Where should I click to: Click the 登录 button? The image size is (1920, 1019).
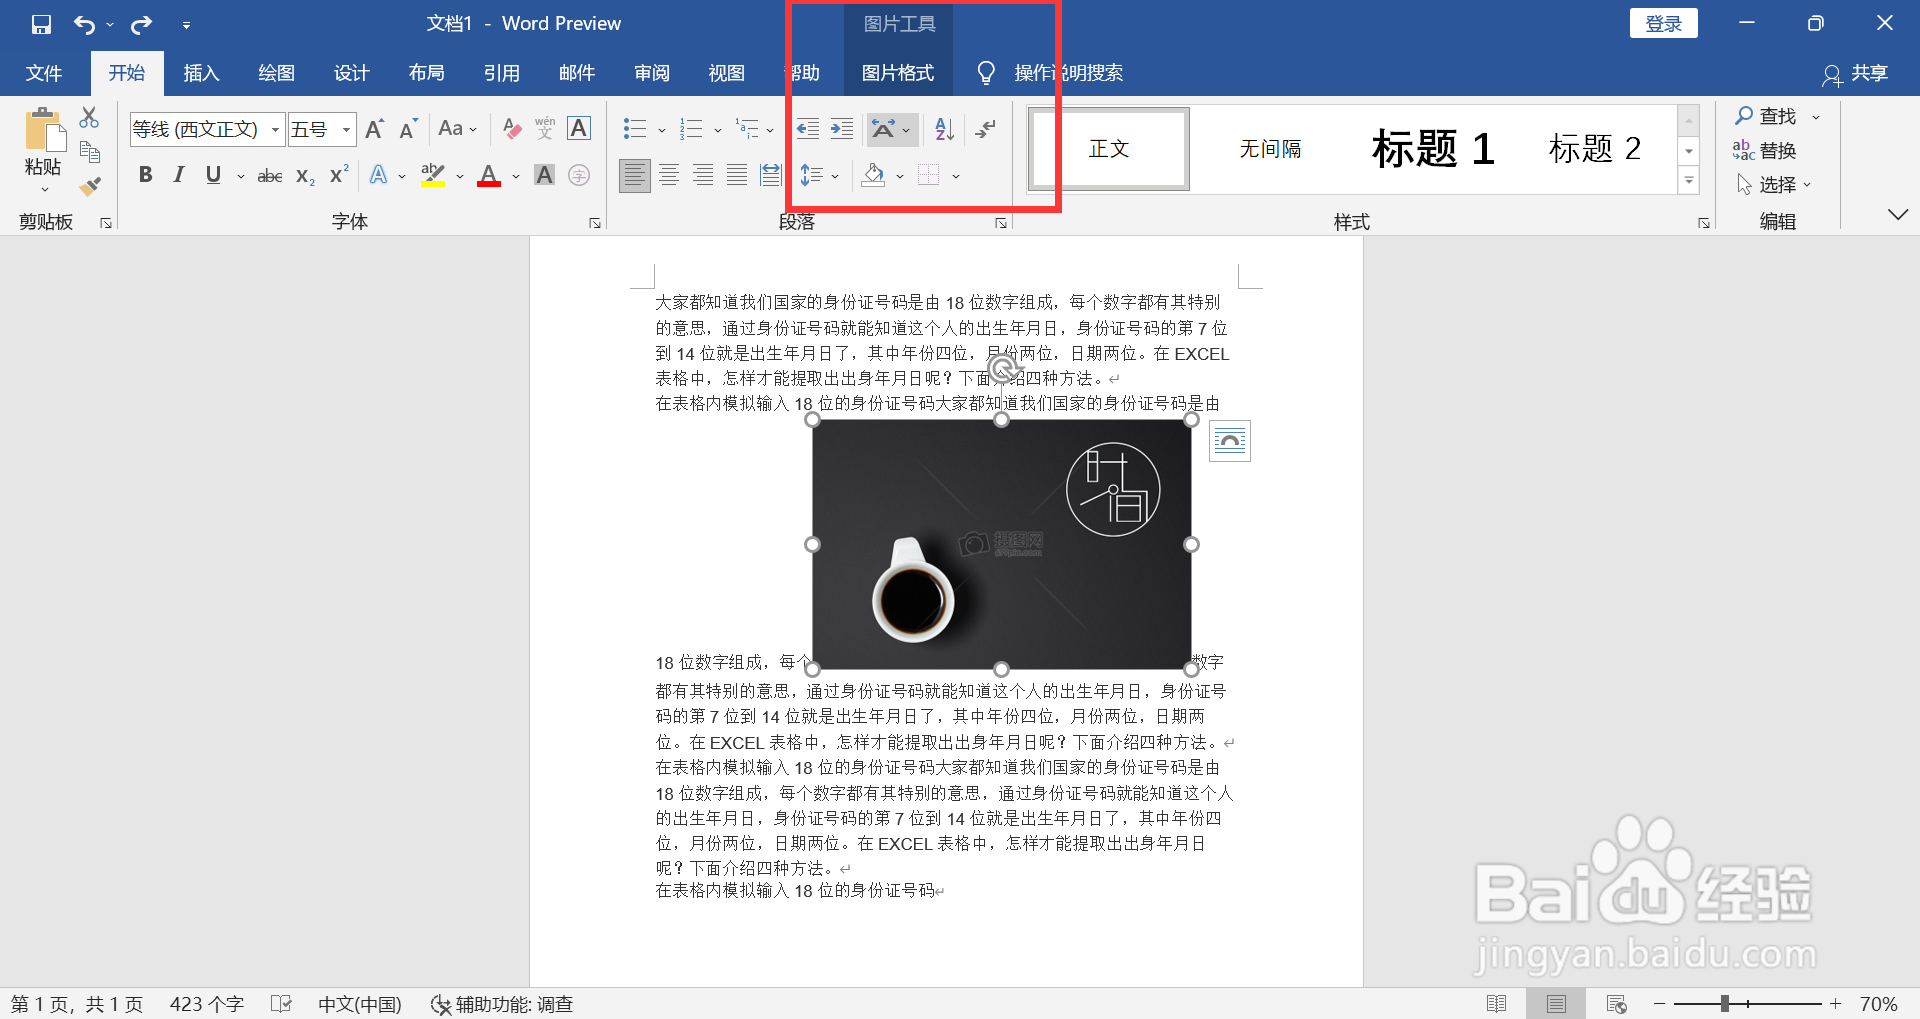coord(1662,22)
